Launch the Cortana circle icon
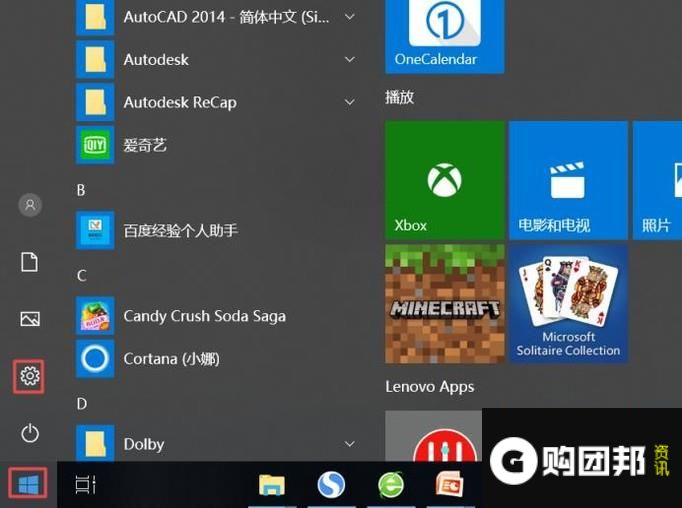Image resolution: width=682 pixels, height=508 pixels. 95,359
